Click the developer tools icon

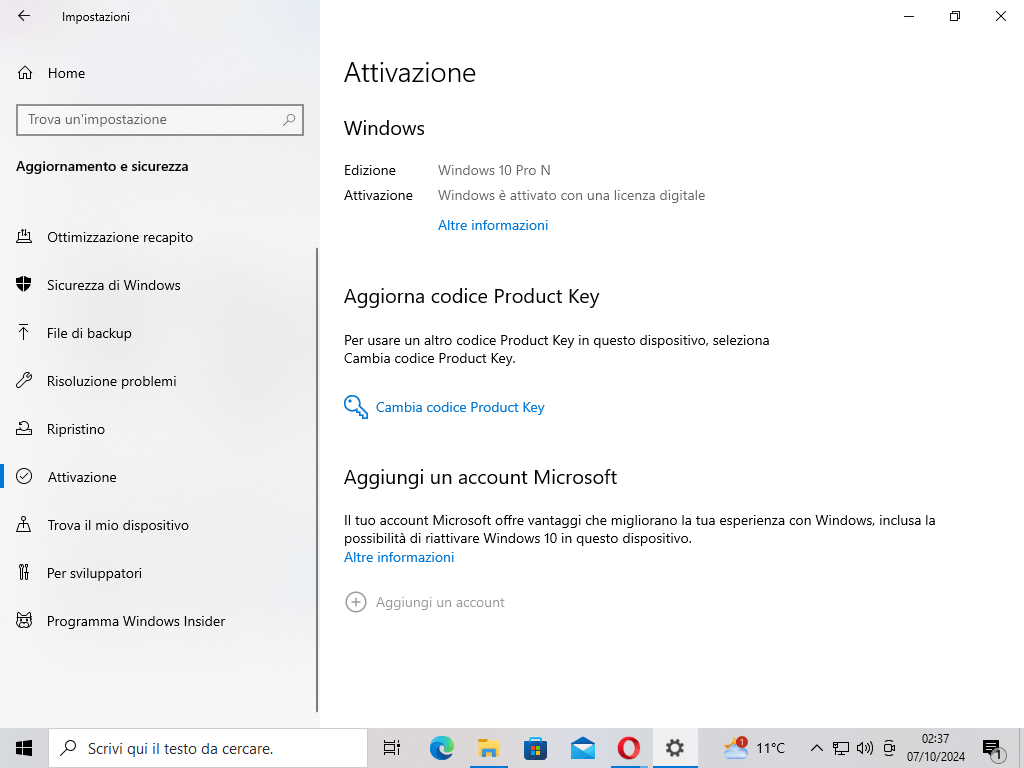pyautogui.click(x=24, y=572)
